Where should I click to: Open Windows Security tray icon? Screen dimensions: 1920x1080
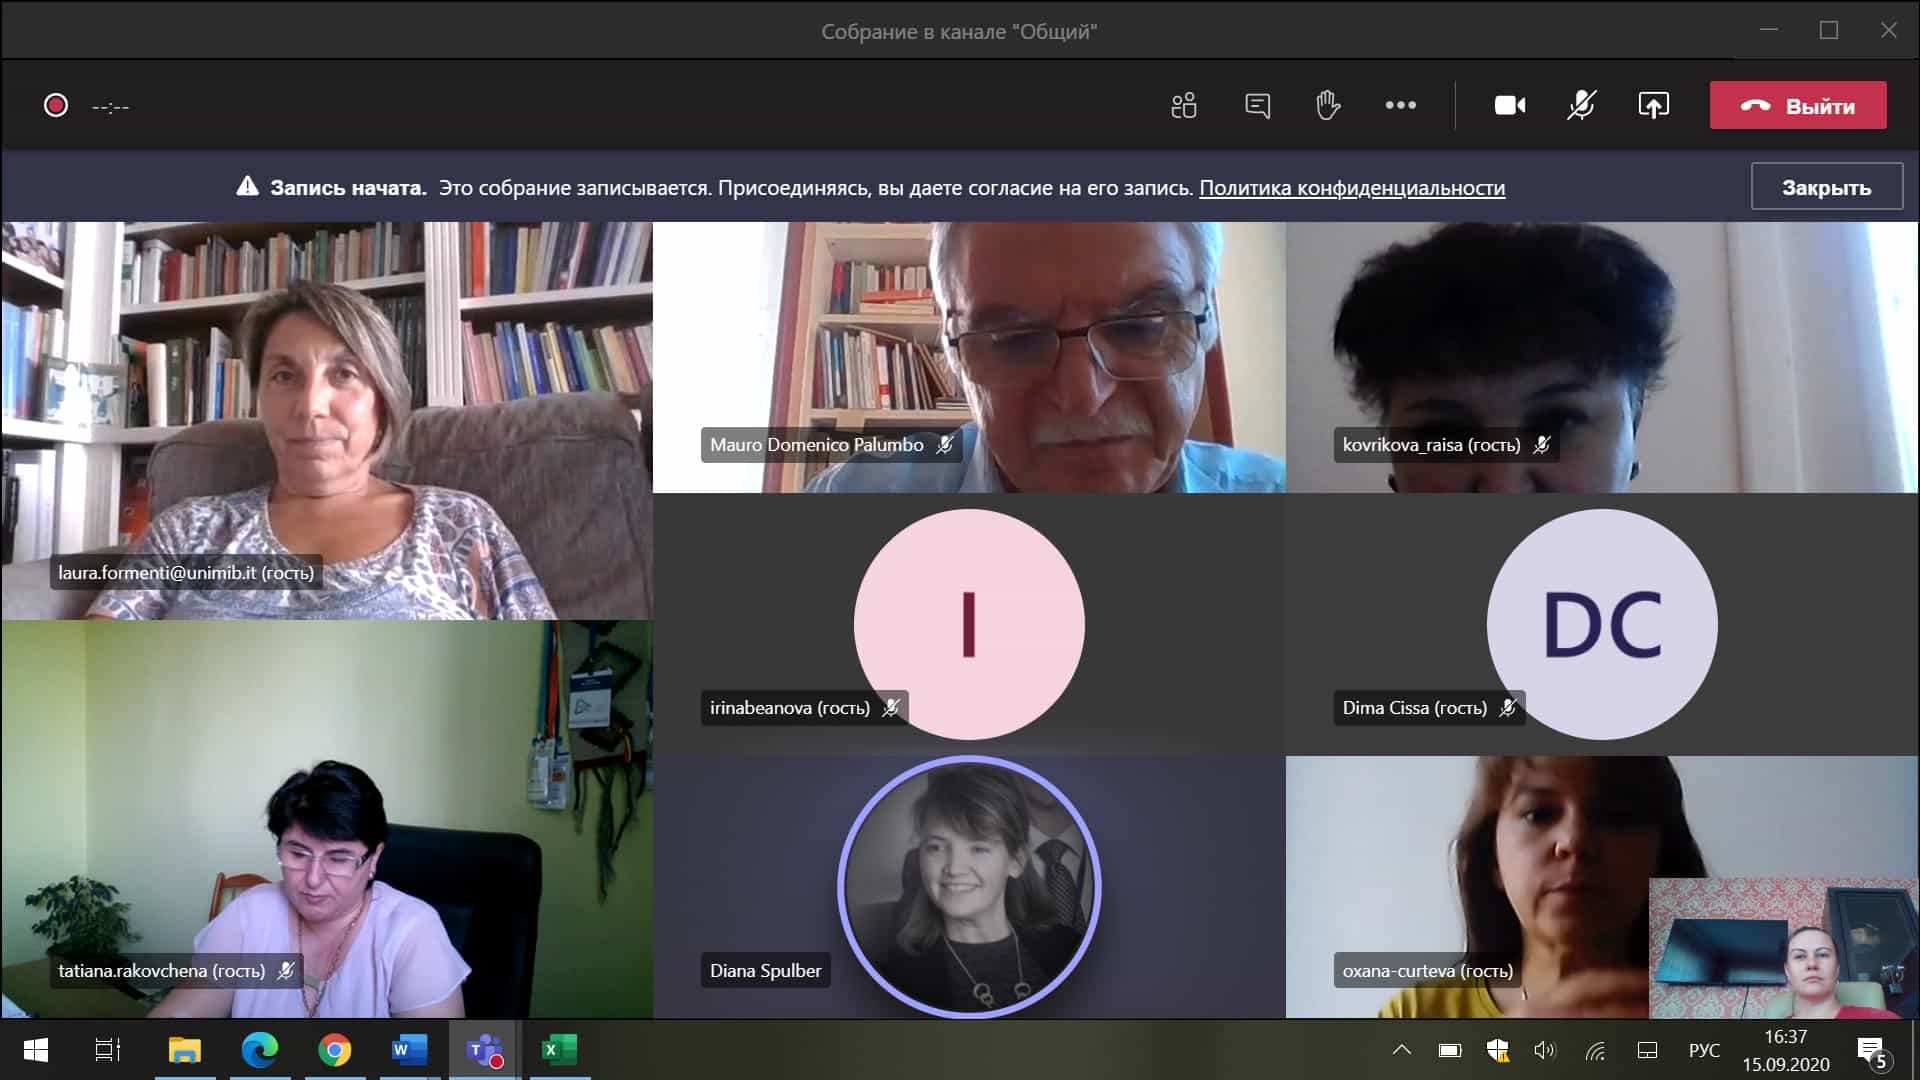click(1498, 1050)
